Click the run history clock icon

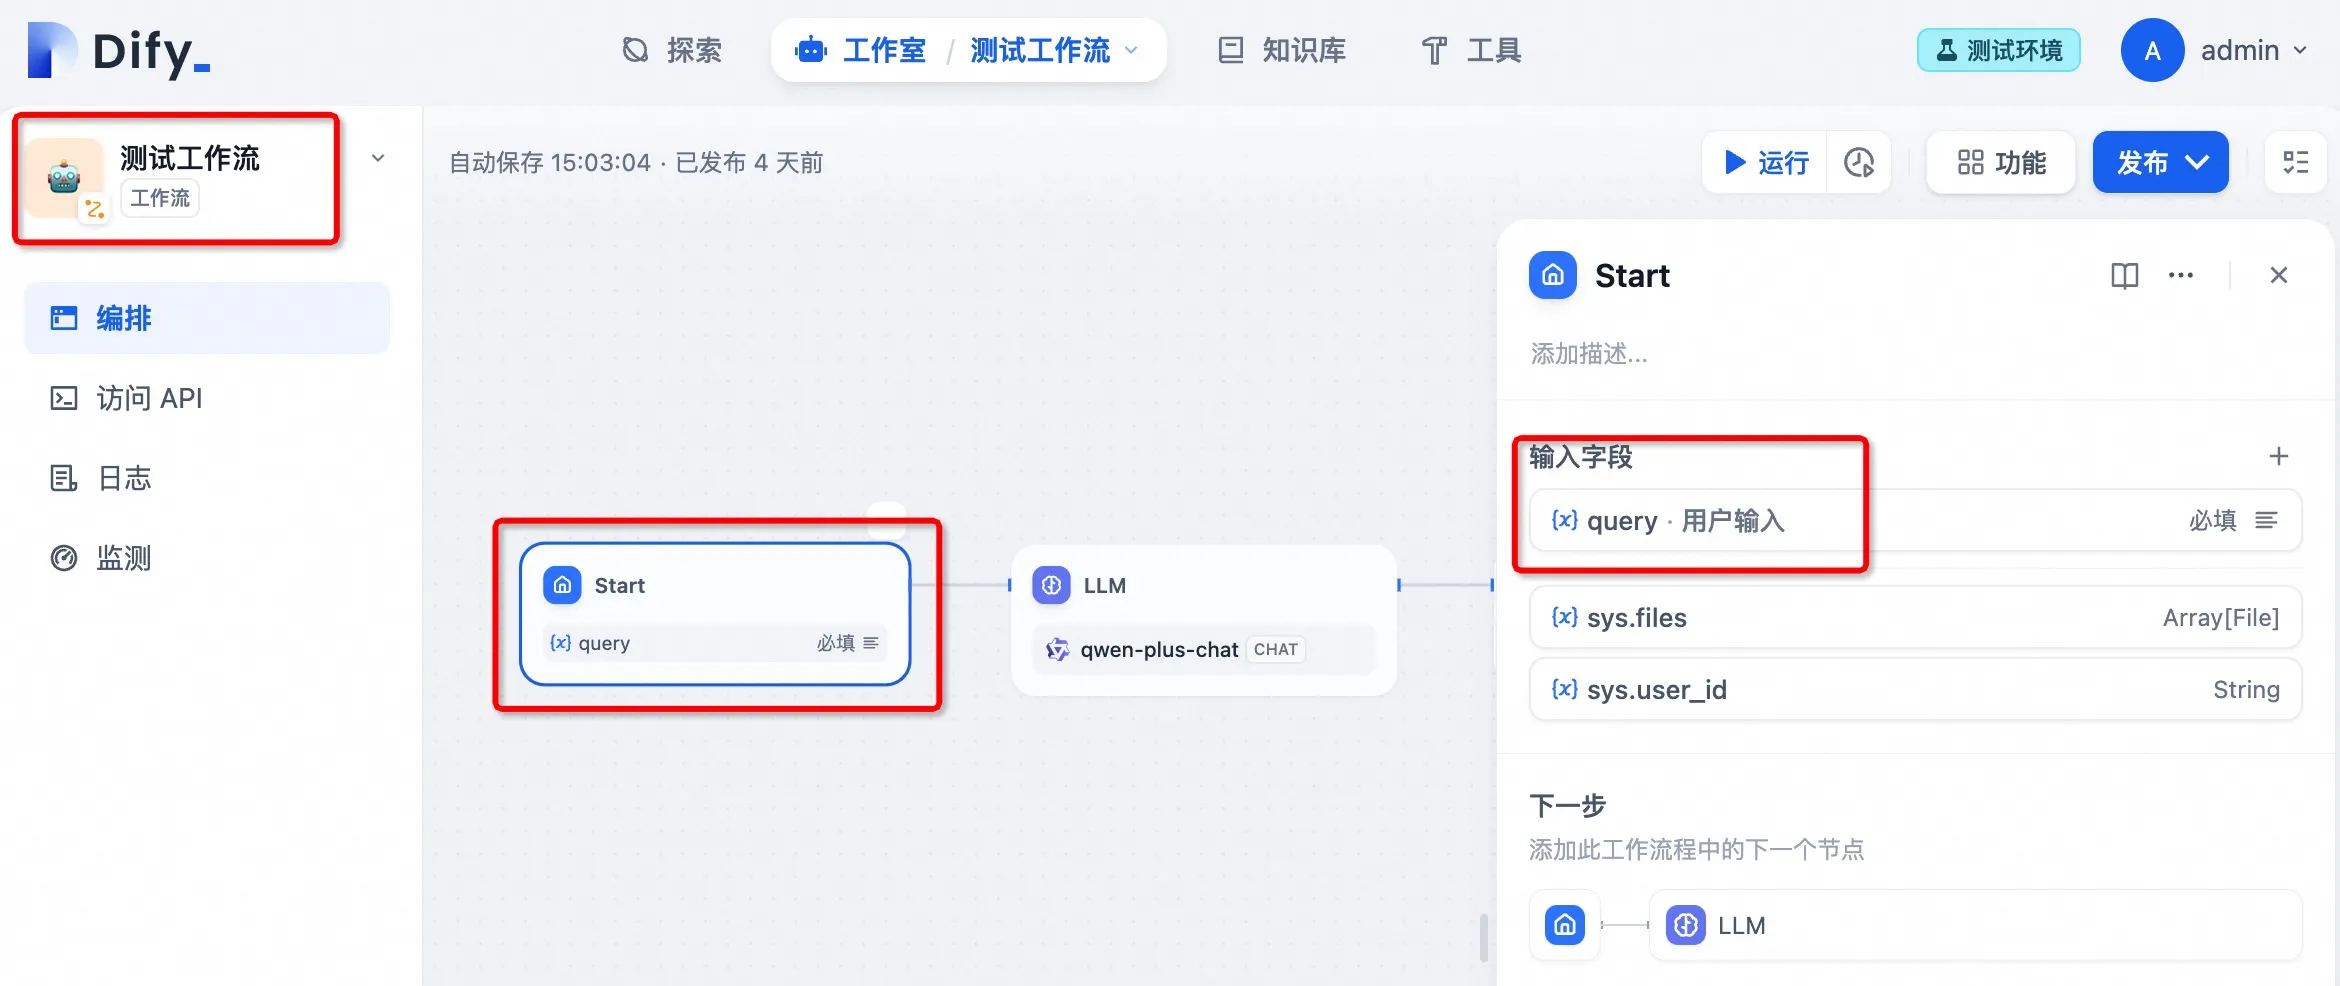click(x=1859, y=162)
